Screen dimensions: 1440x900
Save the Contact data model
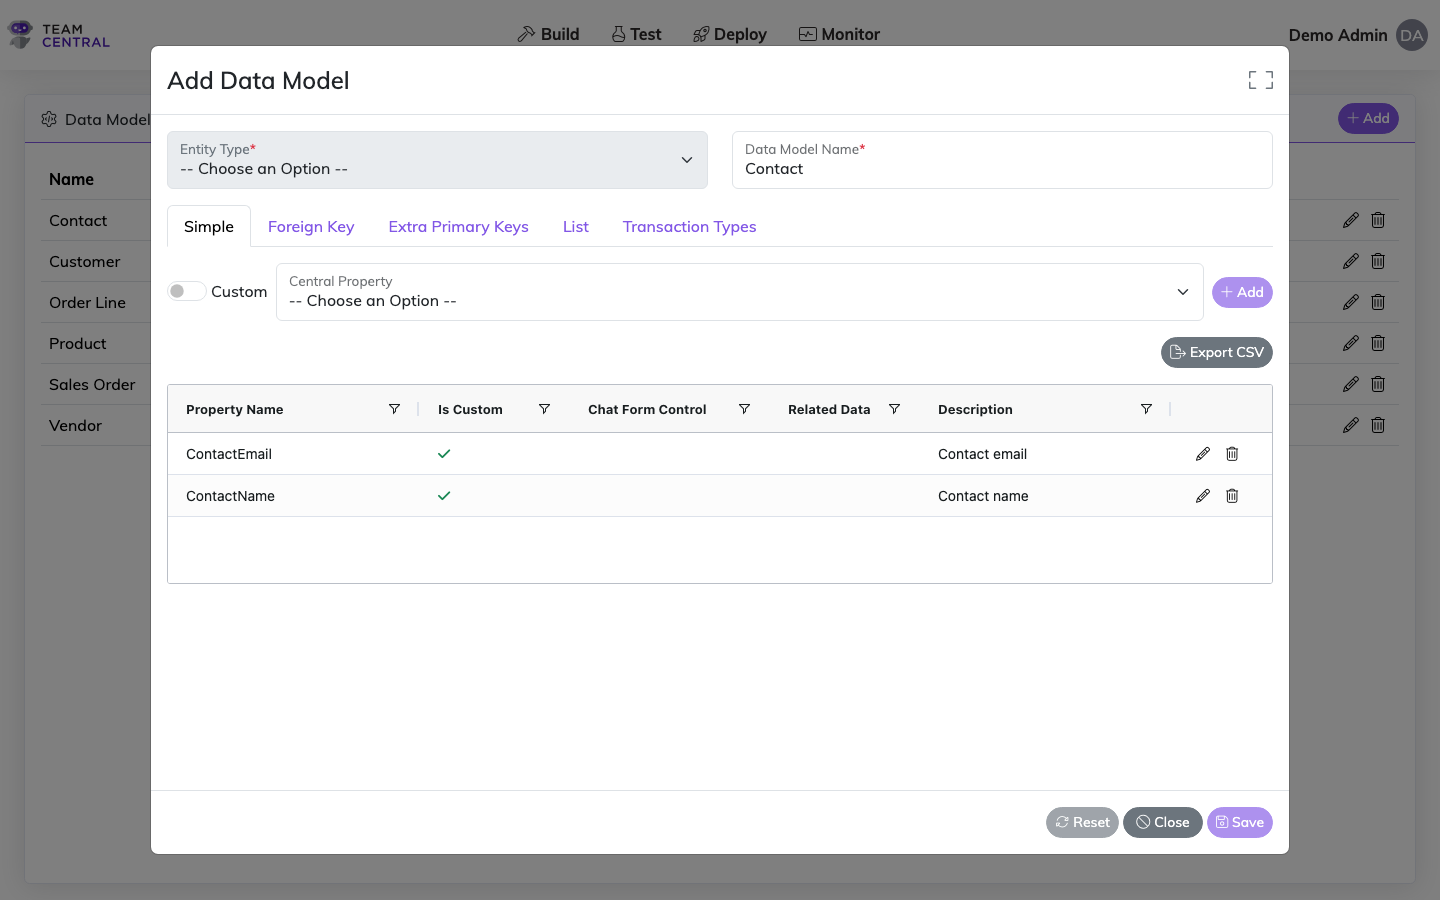pos(1239,822)
